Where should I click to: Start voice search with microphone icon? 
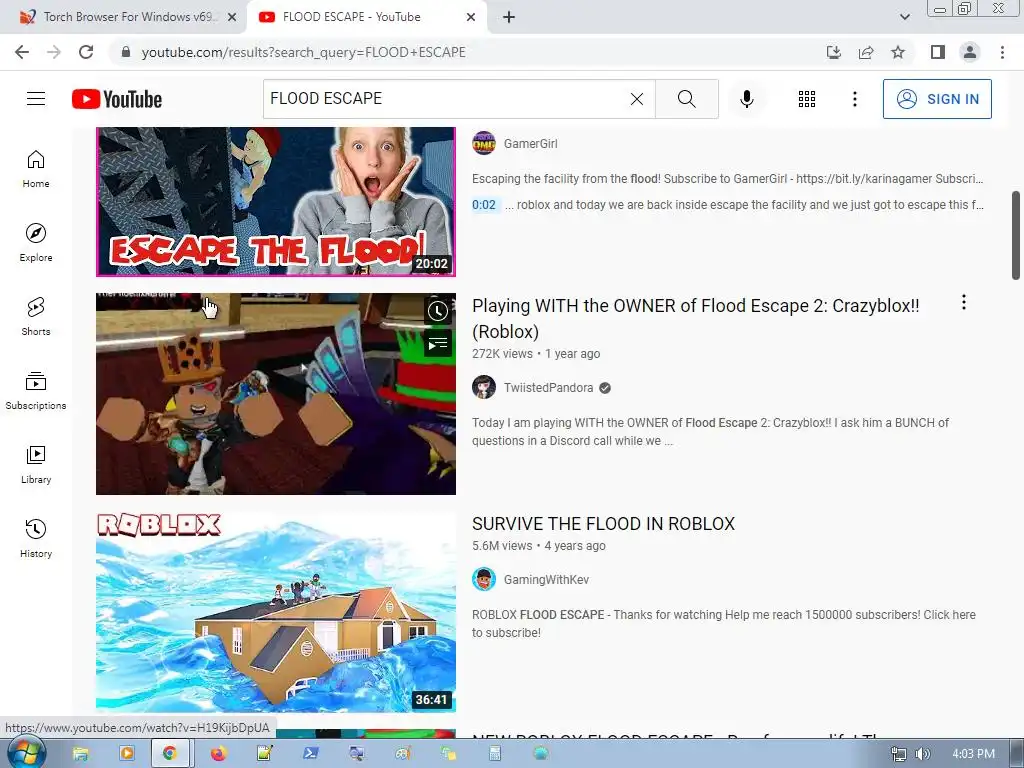pyautogui.click(x=746, y=99)
